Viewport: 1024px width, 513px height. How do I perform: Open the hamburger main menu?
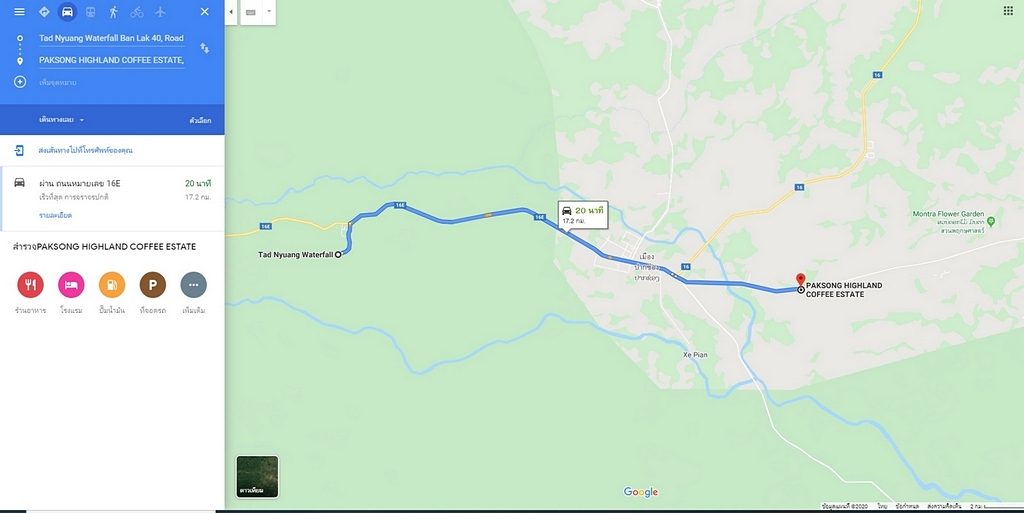(20, 12)
